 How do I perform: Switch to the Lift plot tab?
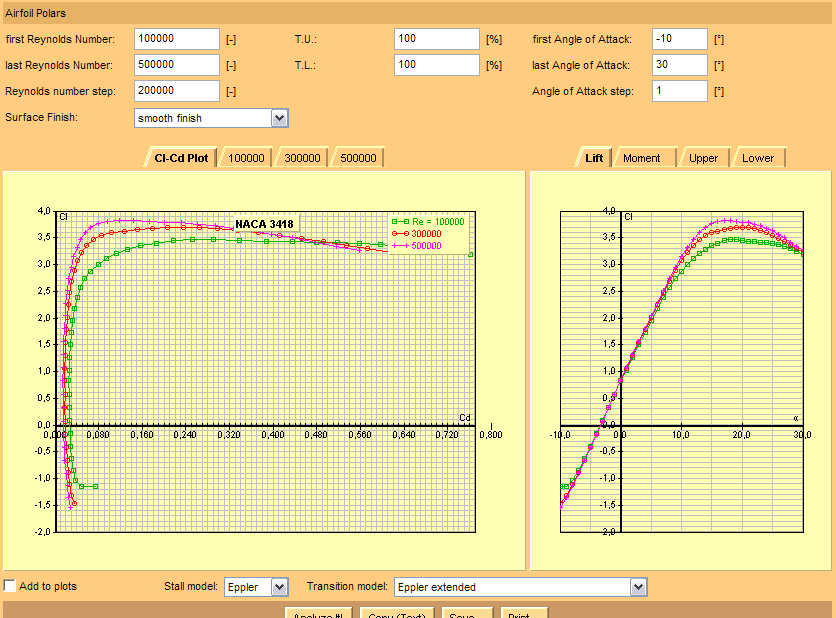tap(594, 158)
